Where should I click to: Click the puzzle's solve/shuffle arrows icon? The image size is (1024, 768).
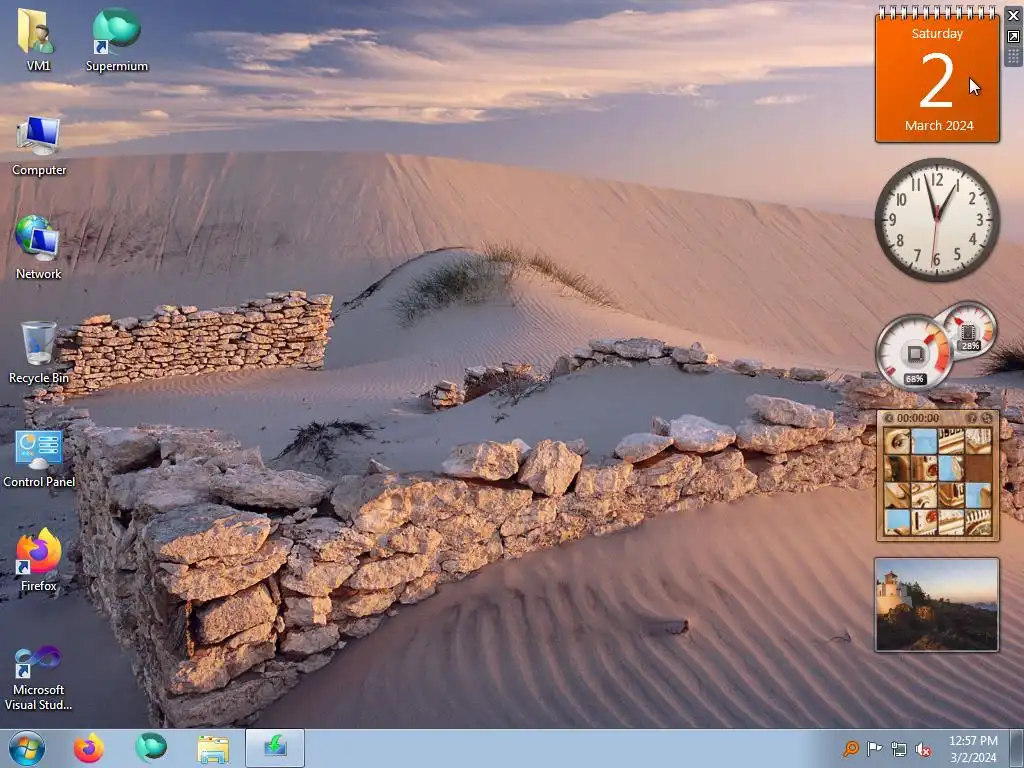point(986,418)
